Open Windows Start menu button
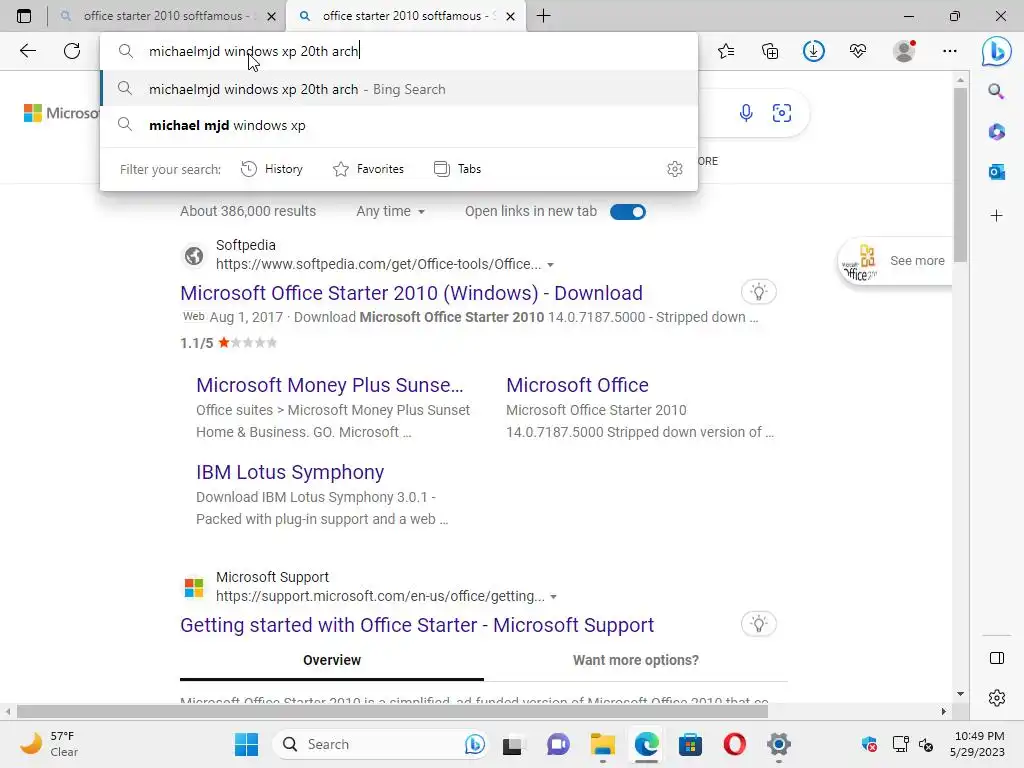 246,744
